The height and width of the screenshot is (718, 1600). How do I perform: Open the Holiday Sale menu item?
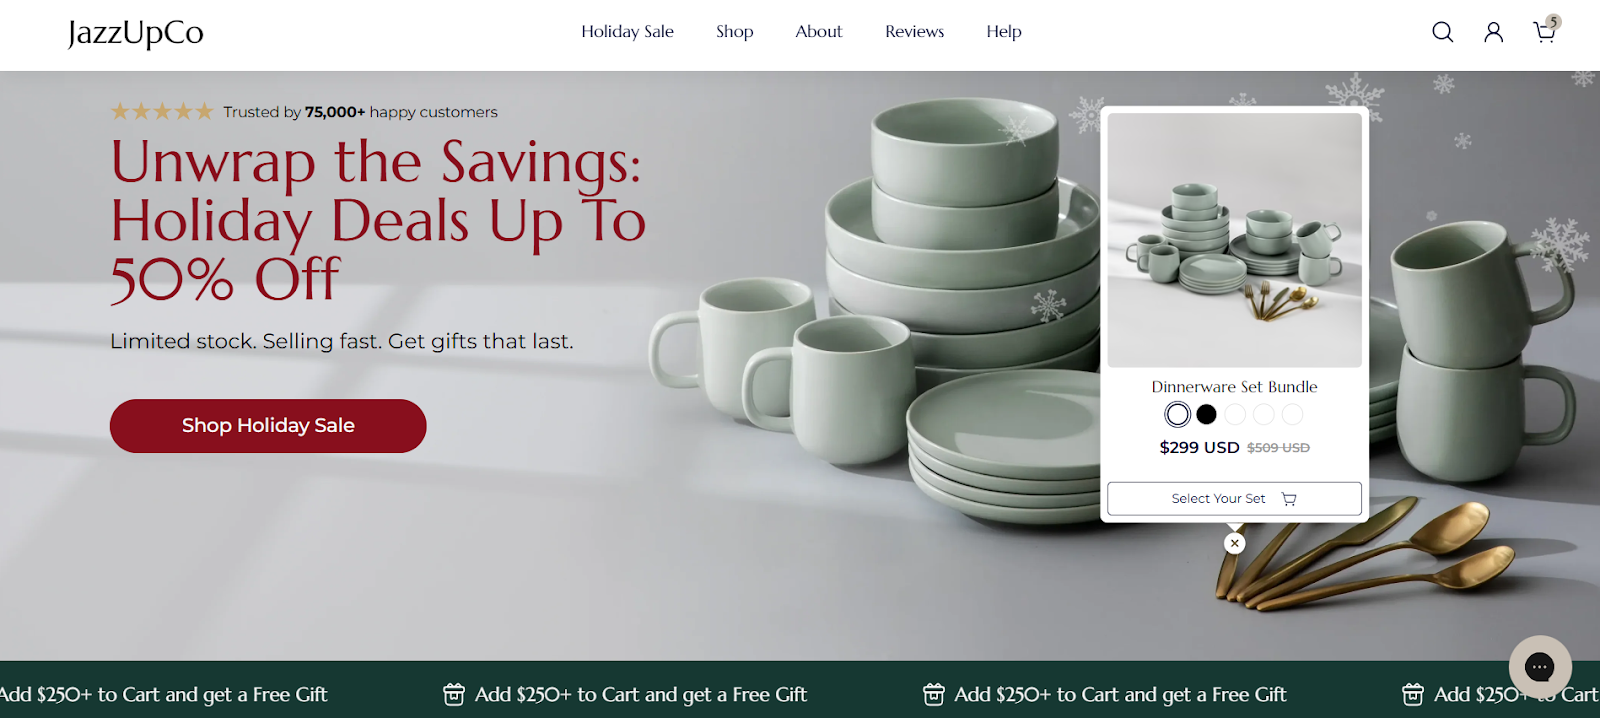[x=627, y=32]
